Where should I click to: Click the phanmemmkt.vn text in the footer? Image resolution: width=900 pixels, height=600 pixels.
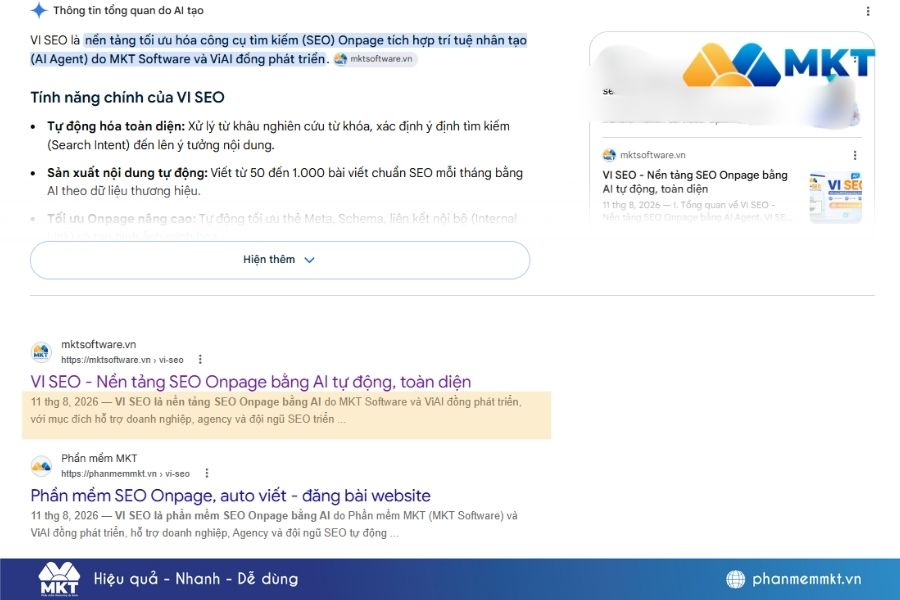806,579
